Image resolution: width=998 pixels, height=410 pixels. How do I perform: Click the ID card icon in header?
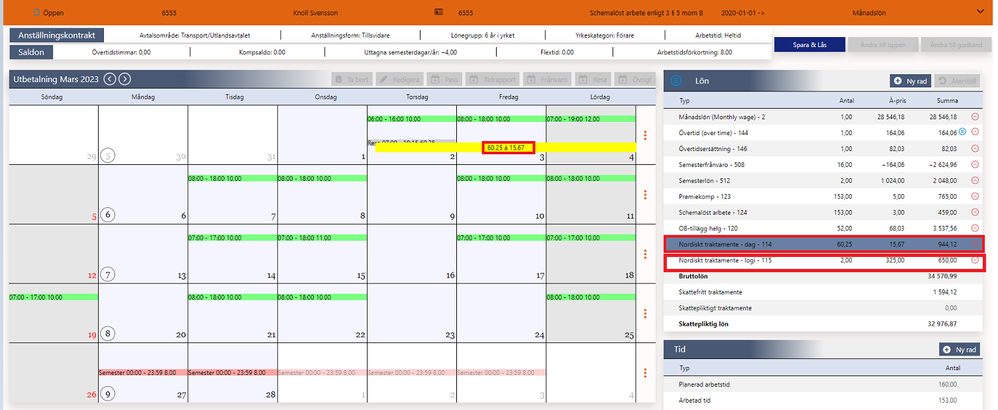pos(438,12)
